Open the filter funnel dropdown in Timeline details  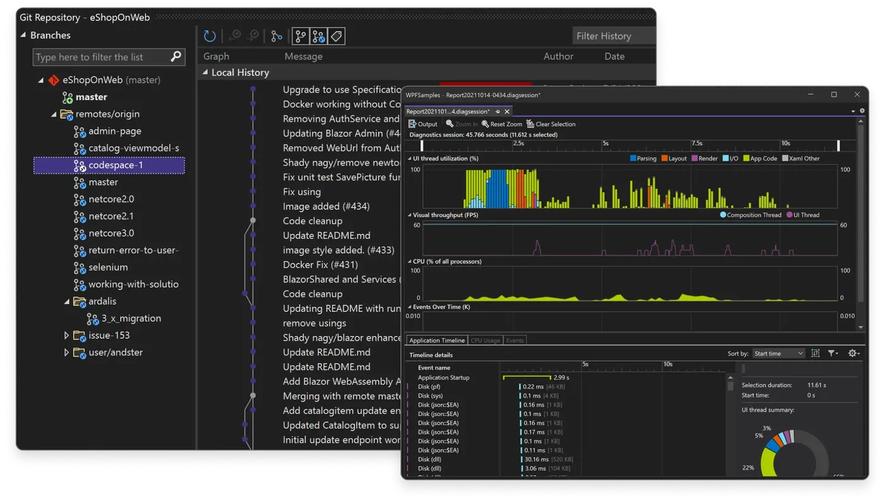click(833, 353)
